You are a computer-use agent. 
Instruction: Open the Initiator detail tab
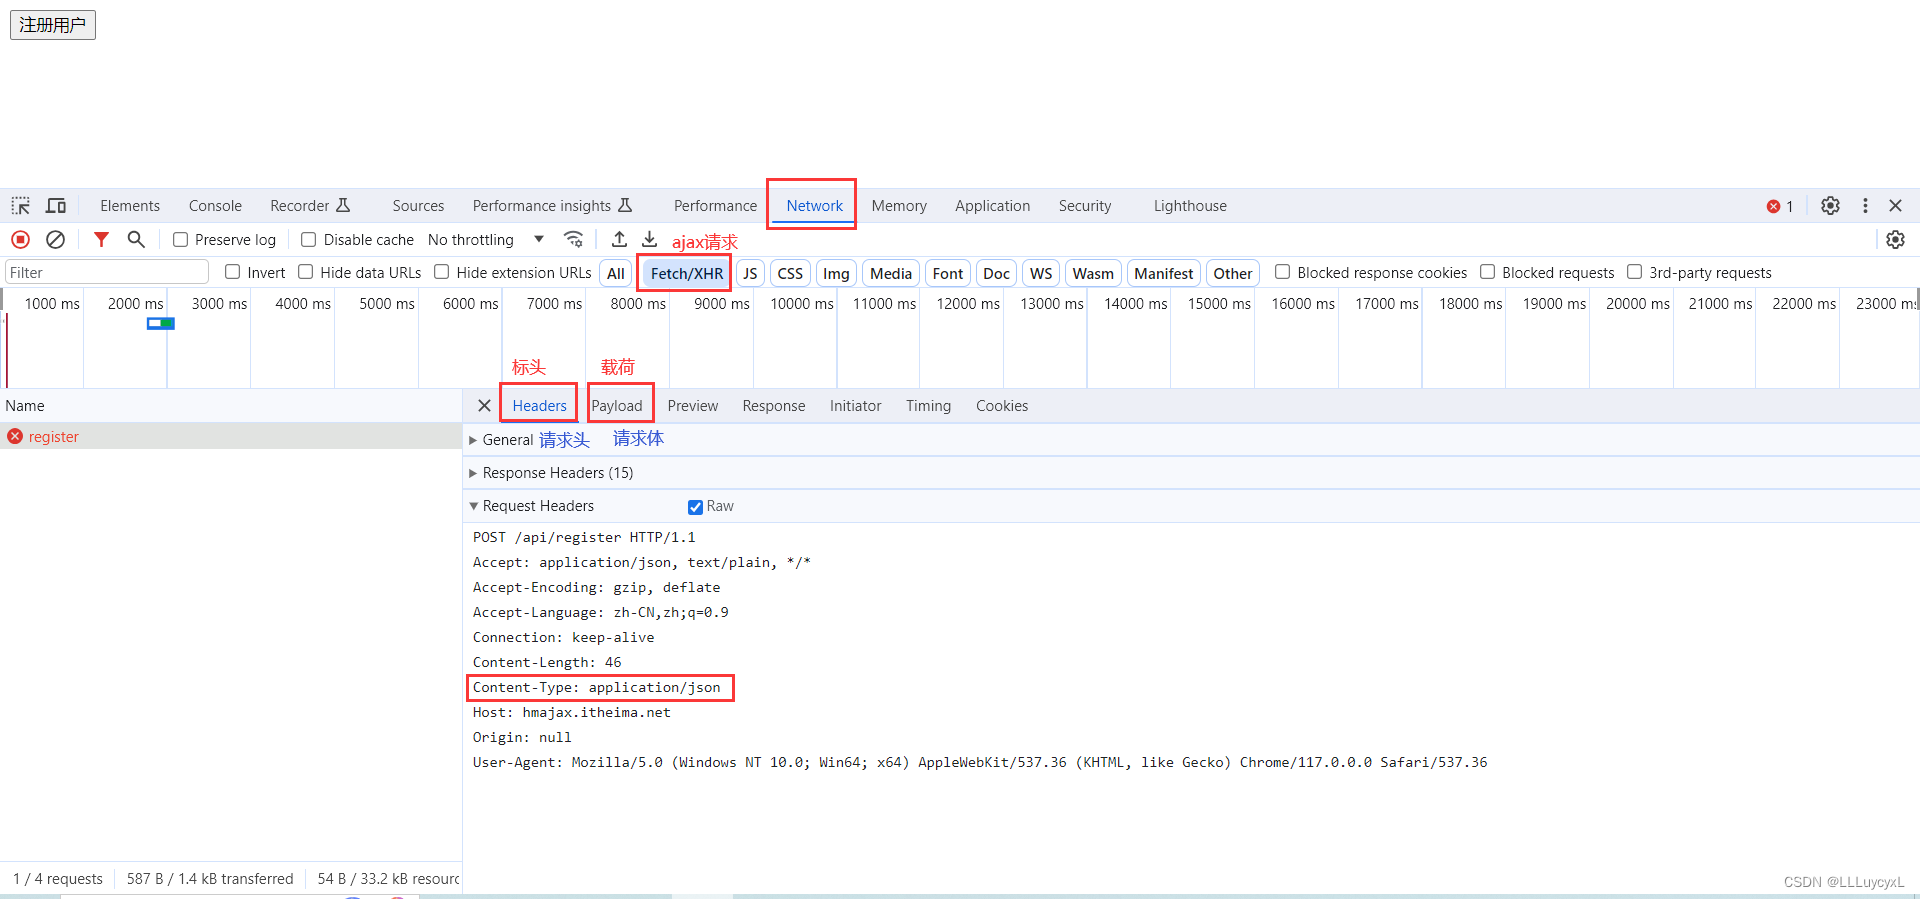(855, 406)
